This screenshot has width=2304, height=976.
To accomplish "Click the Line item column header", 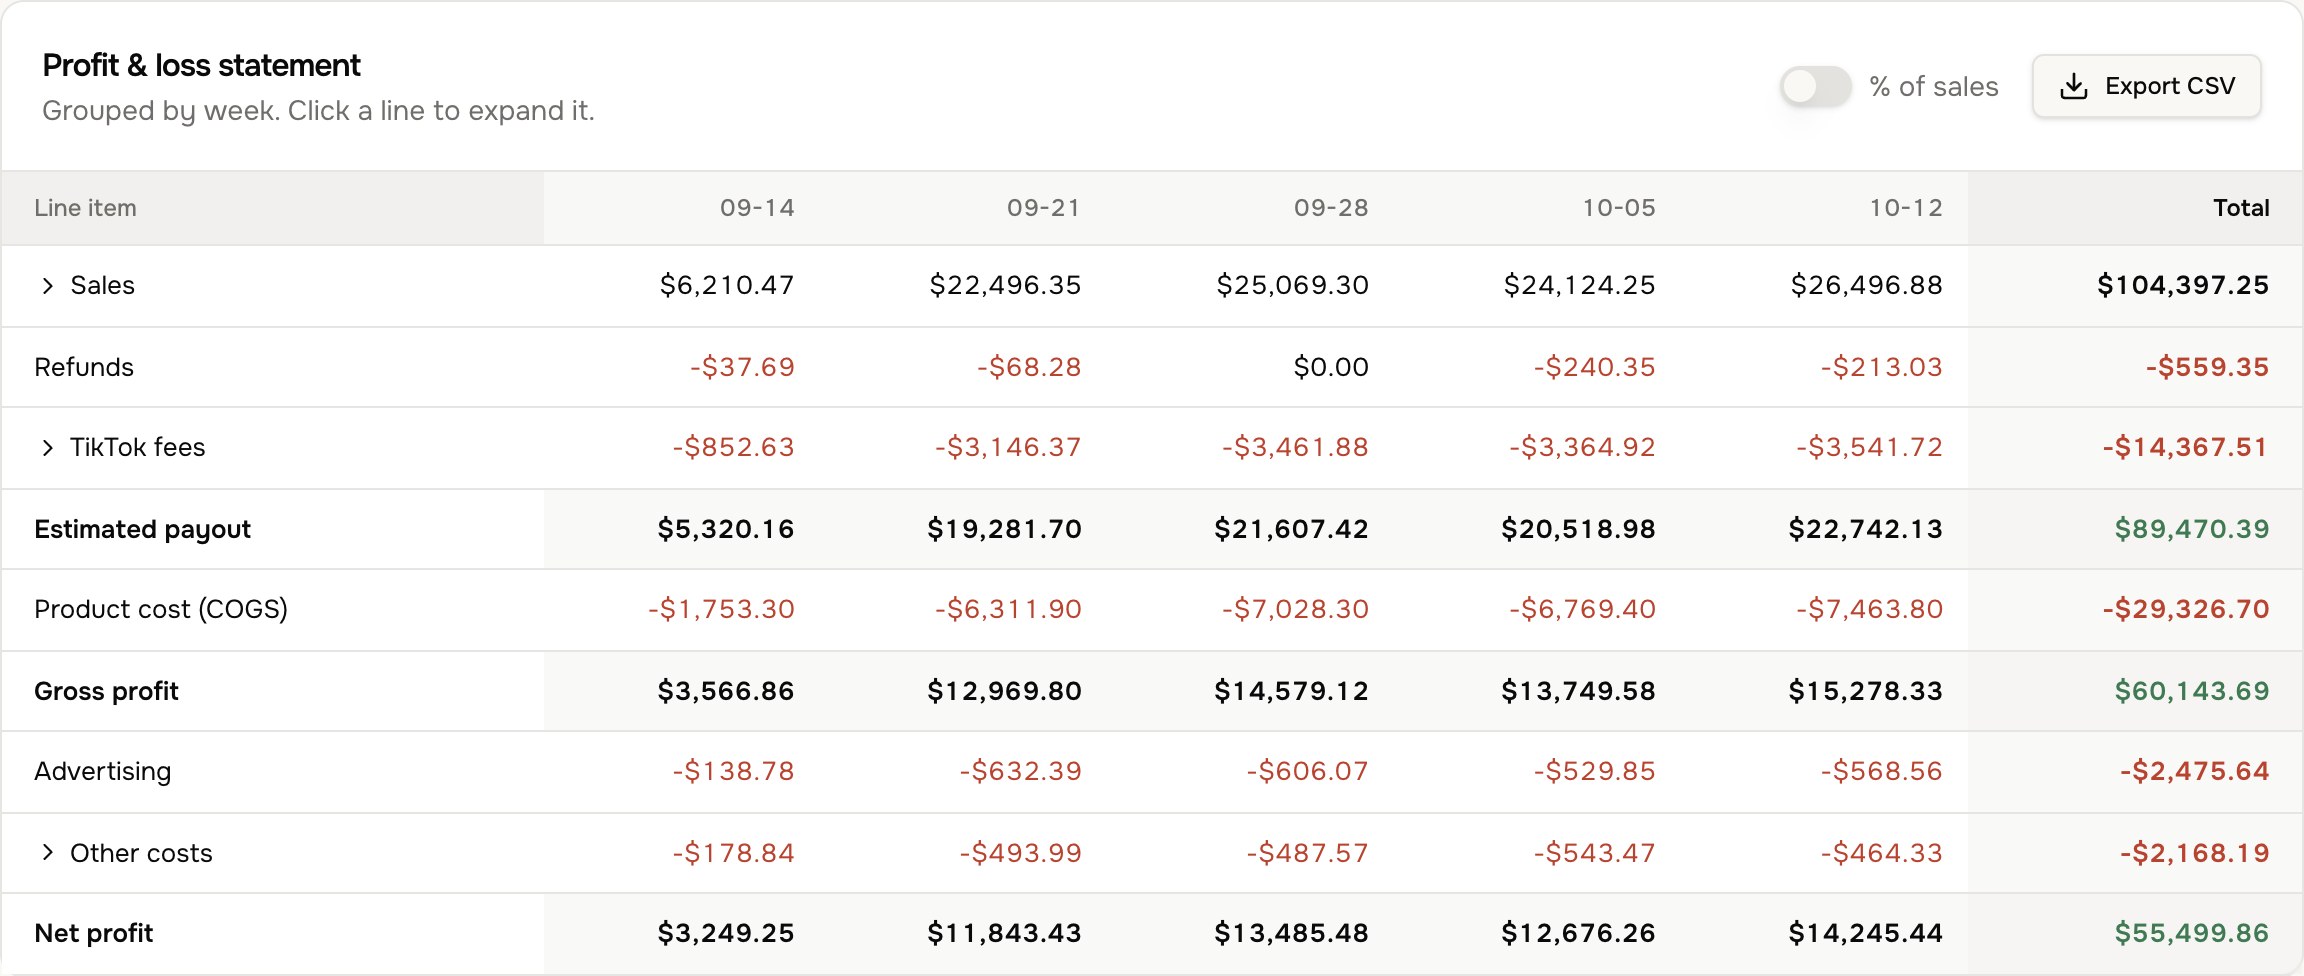I will tap(85, 208).
